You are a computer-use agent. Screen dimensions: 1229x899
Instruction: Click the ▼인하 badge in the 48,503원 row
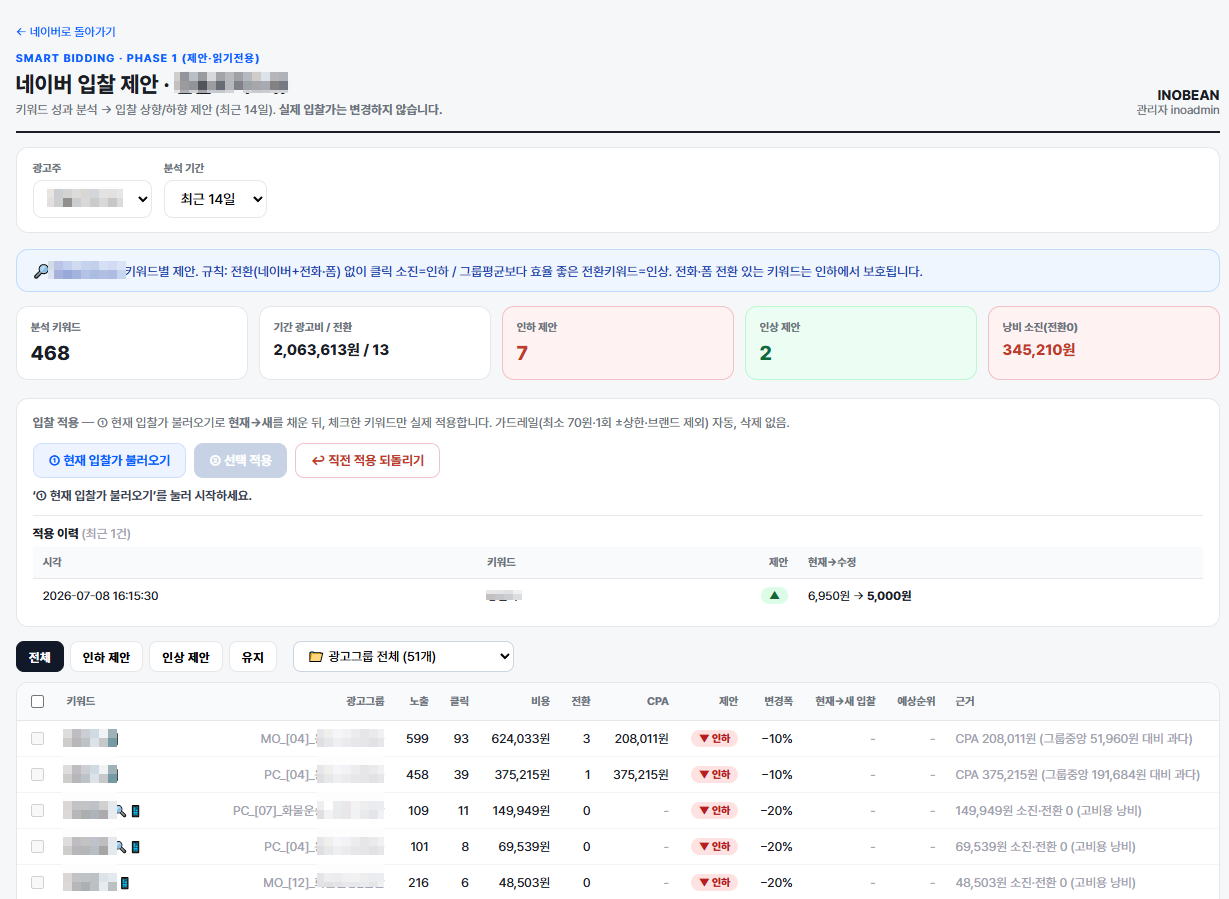tap(714, 883)
